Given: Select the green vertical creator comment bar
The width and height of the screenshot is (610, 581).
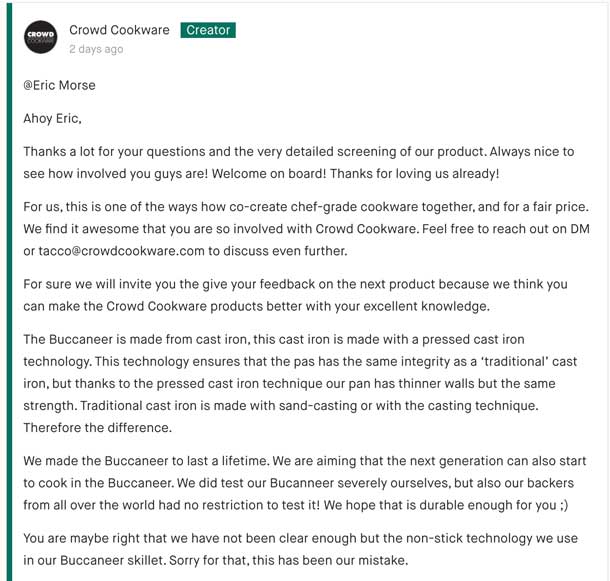Looking at the screenshot, I should coord(9,292).
